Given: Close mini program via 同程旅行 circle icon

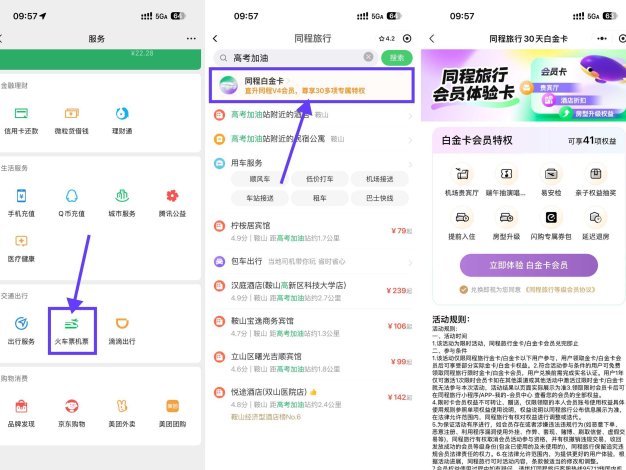Looking at the screenshot, I should (407, 38).
